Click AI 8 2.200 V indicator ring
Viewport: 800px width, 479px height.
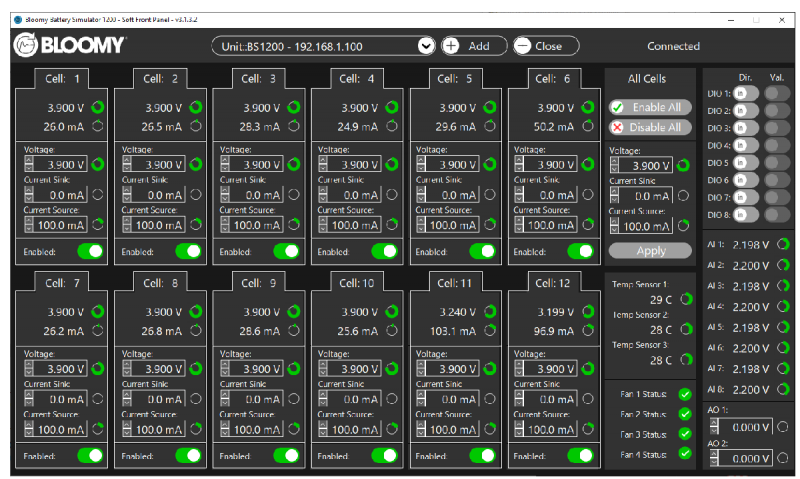coord(783,389)
